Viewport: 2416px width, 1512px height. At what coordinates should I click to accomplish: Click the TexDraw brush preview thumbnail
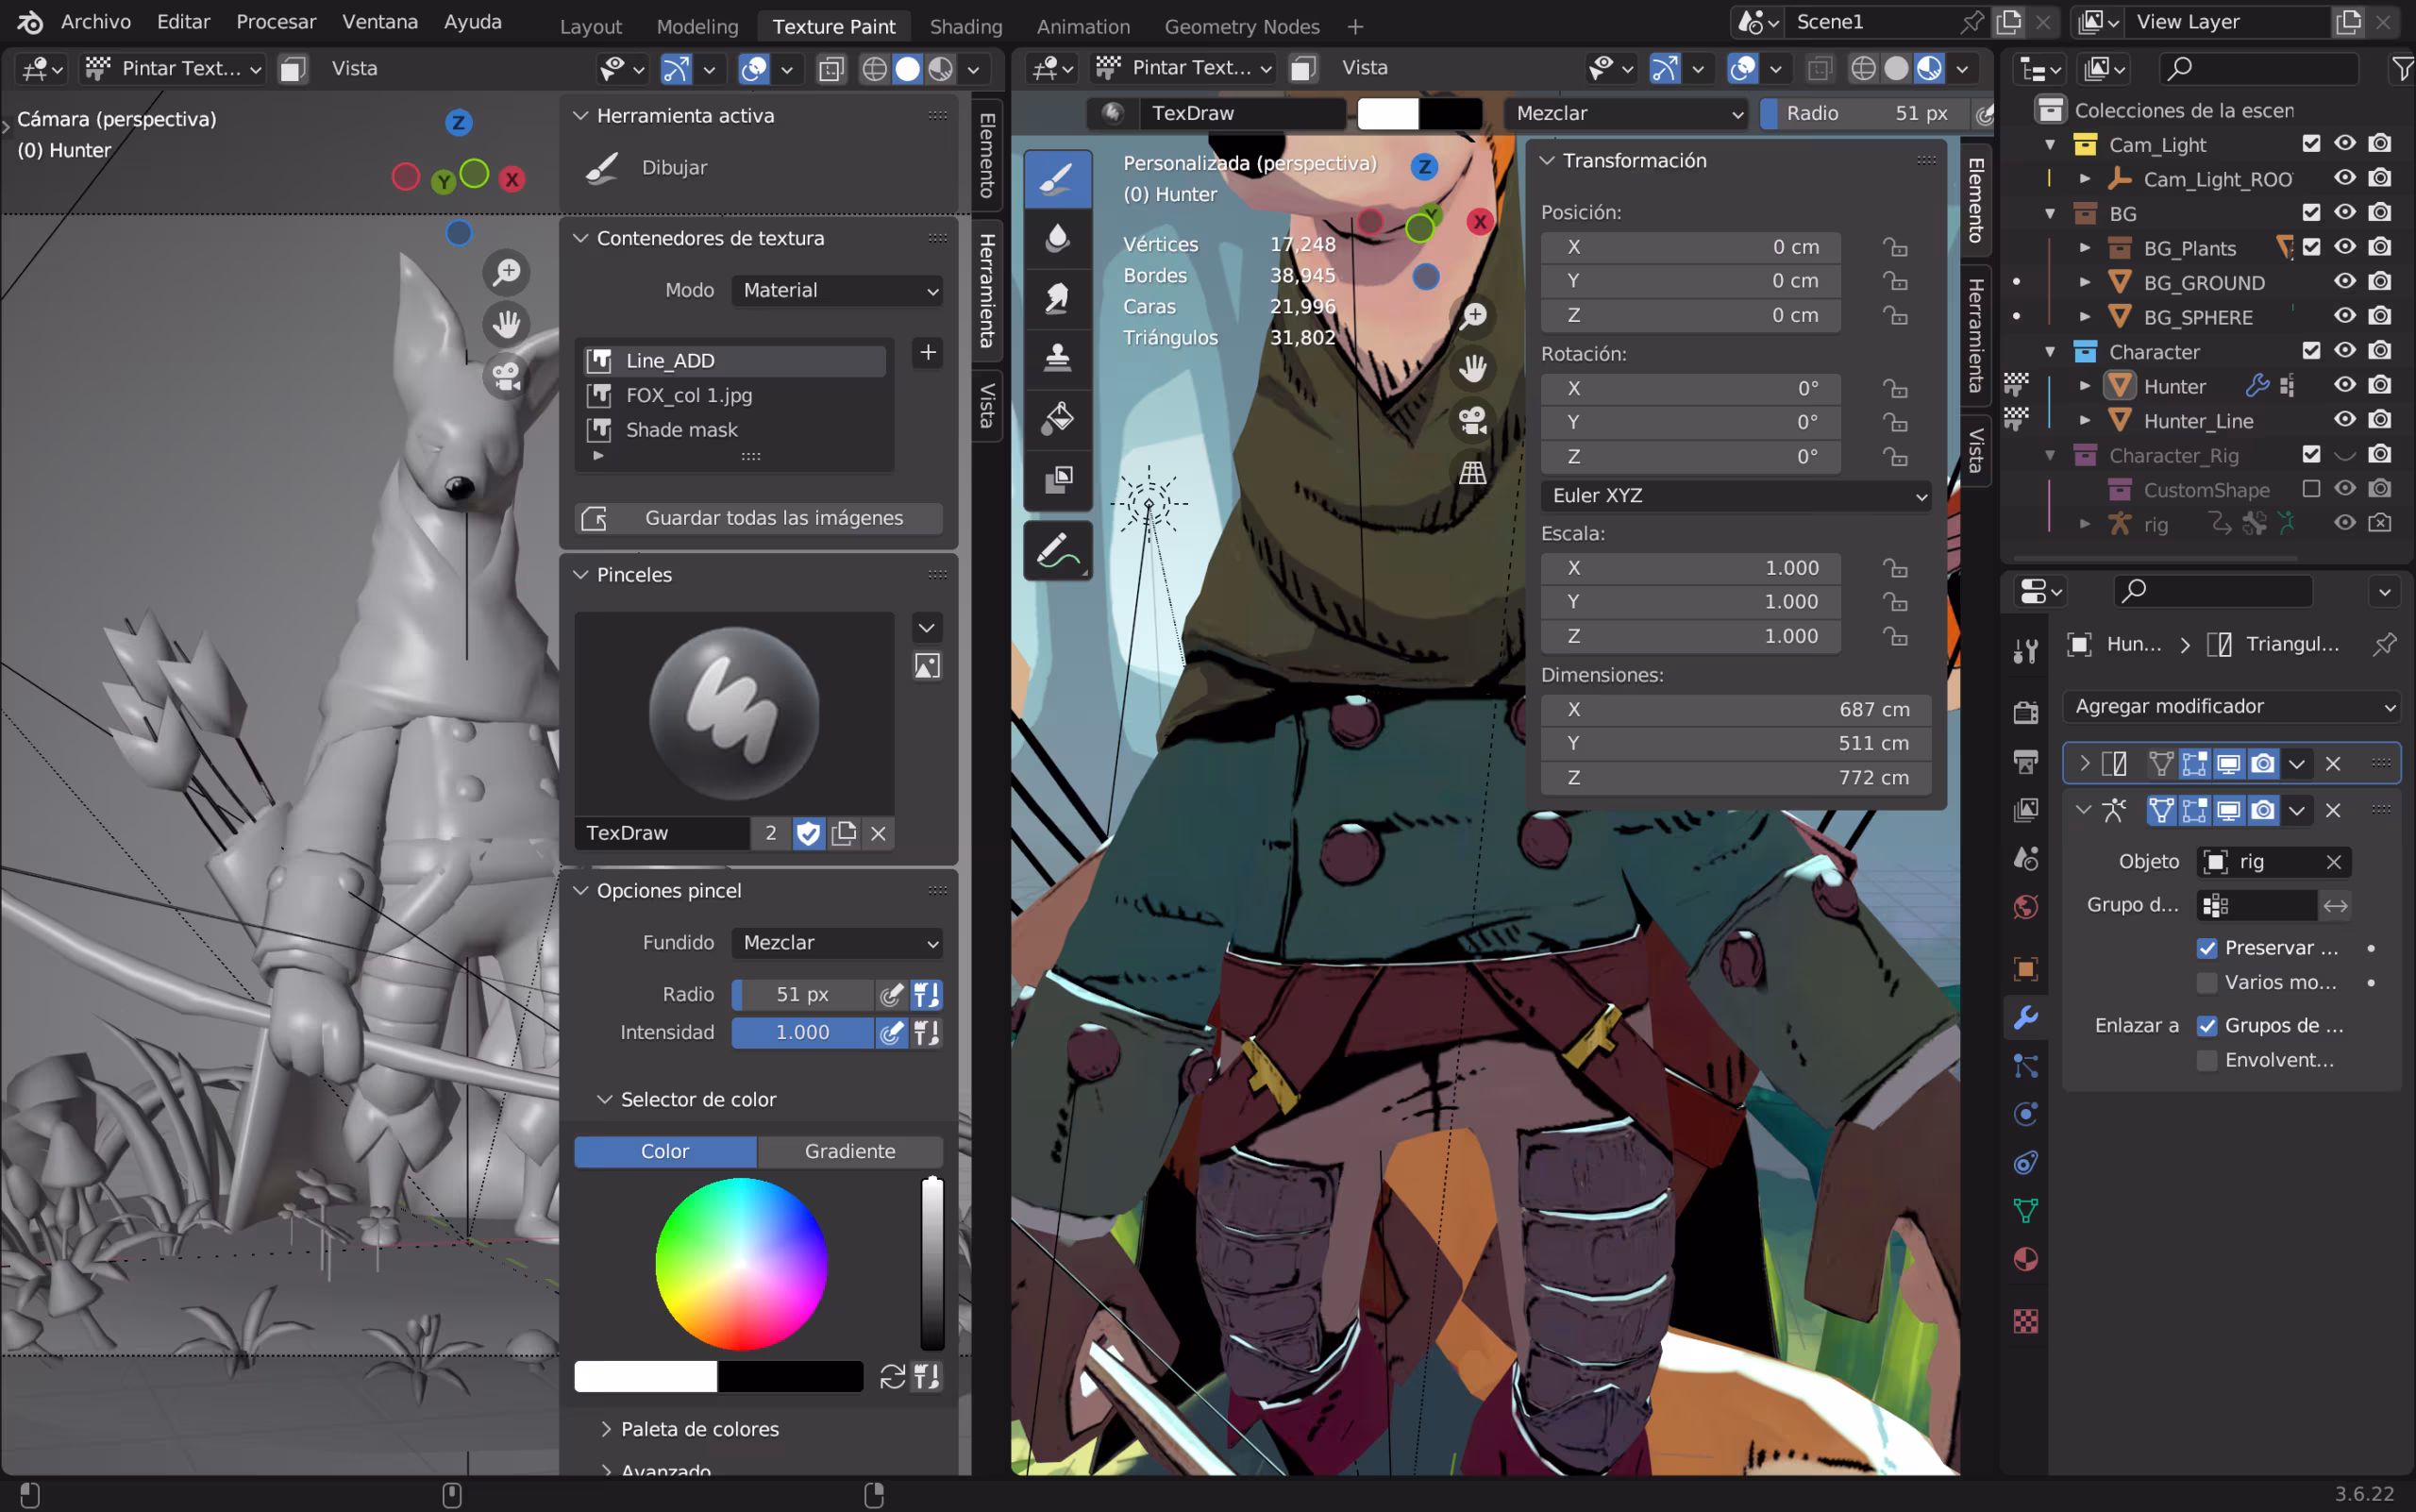point(734,713)
